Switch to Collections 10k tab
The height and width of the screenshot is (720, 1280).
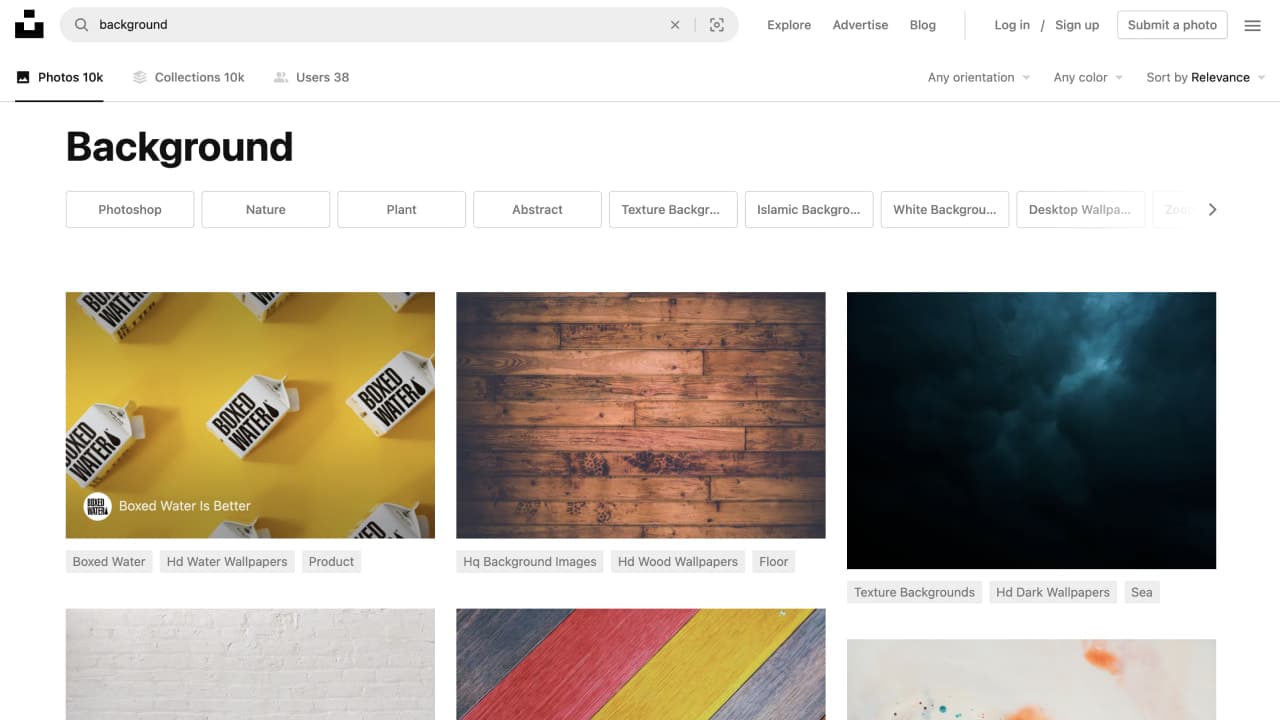click(189, 77)
